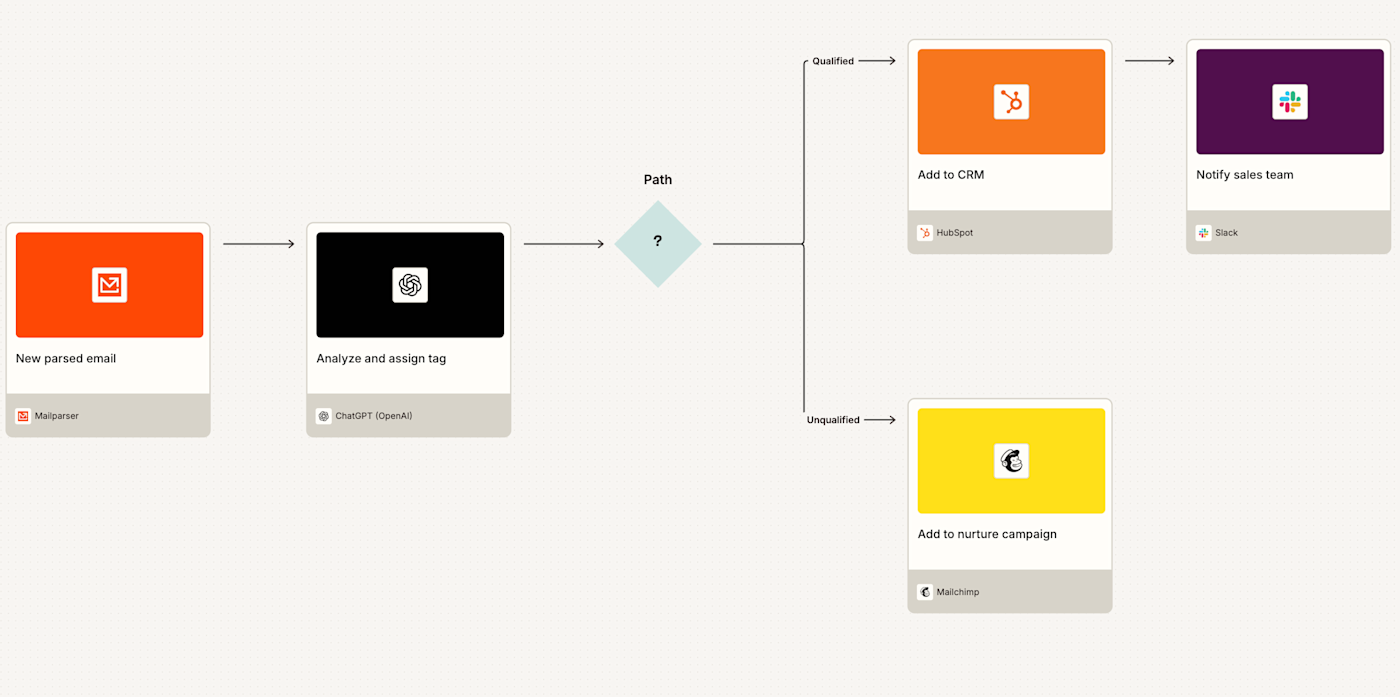Select the 'Analyze and assign tag' step title

(381, 358)
